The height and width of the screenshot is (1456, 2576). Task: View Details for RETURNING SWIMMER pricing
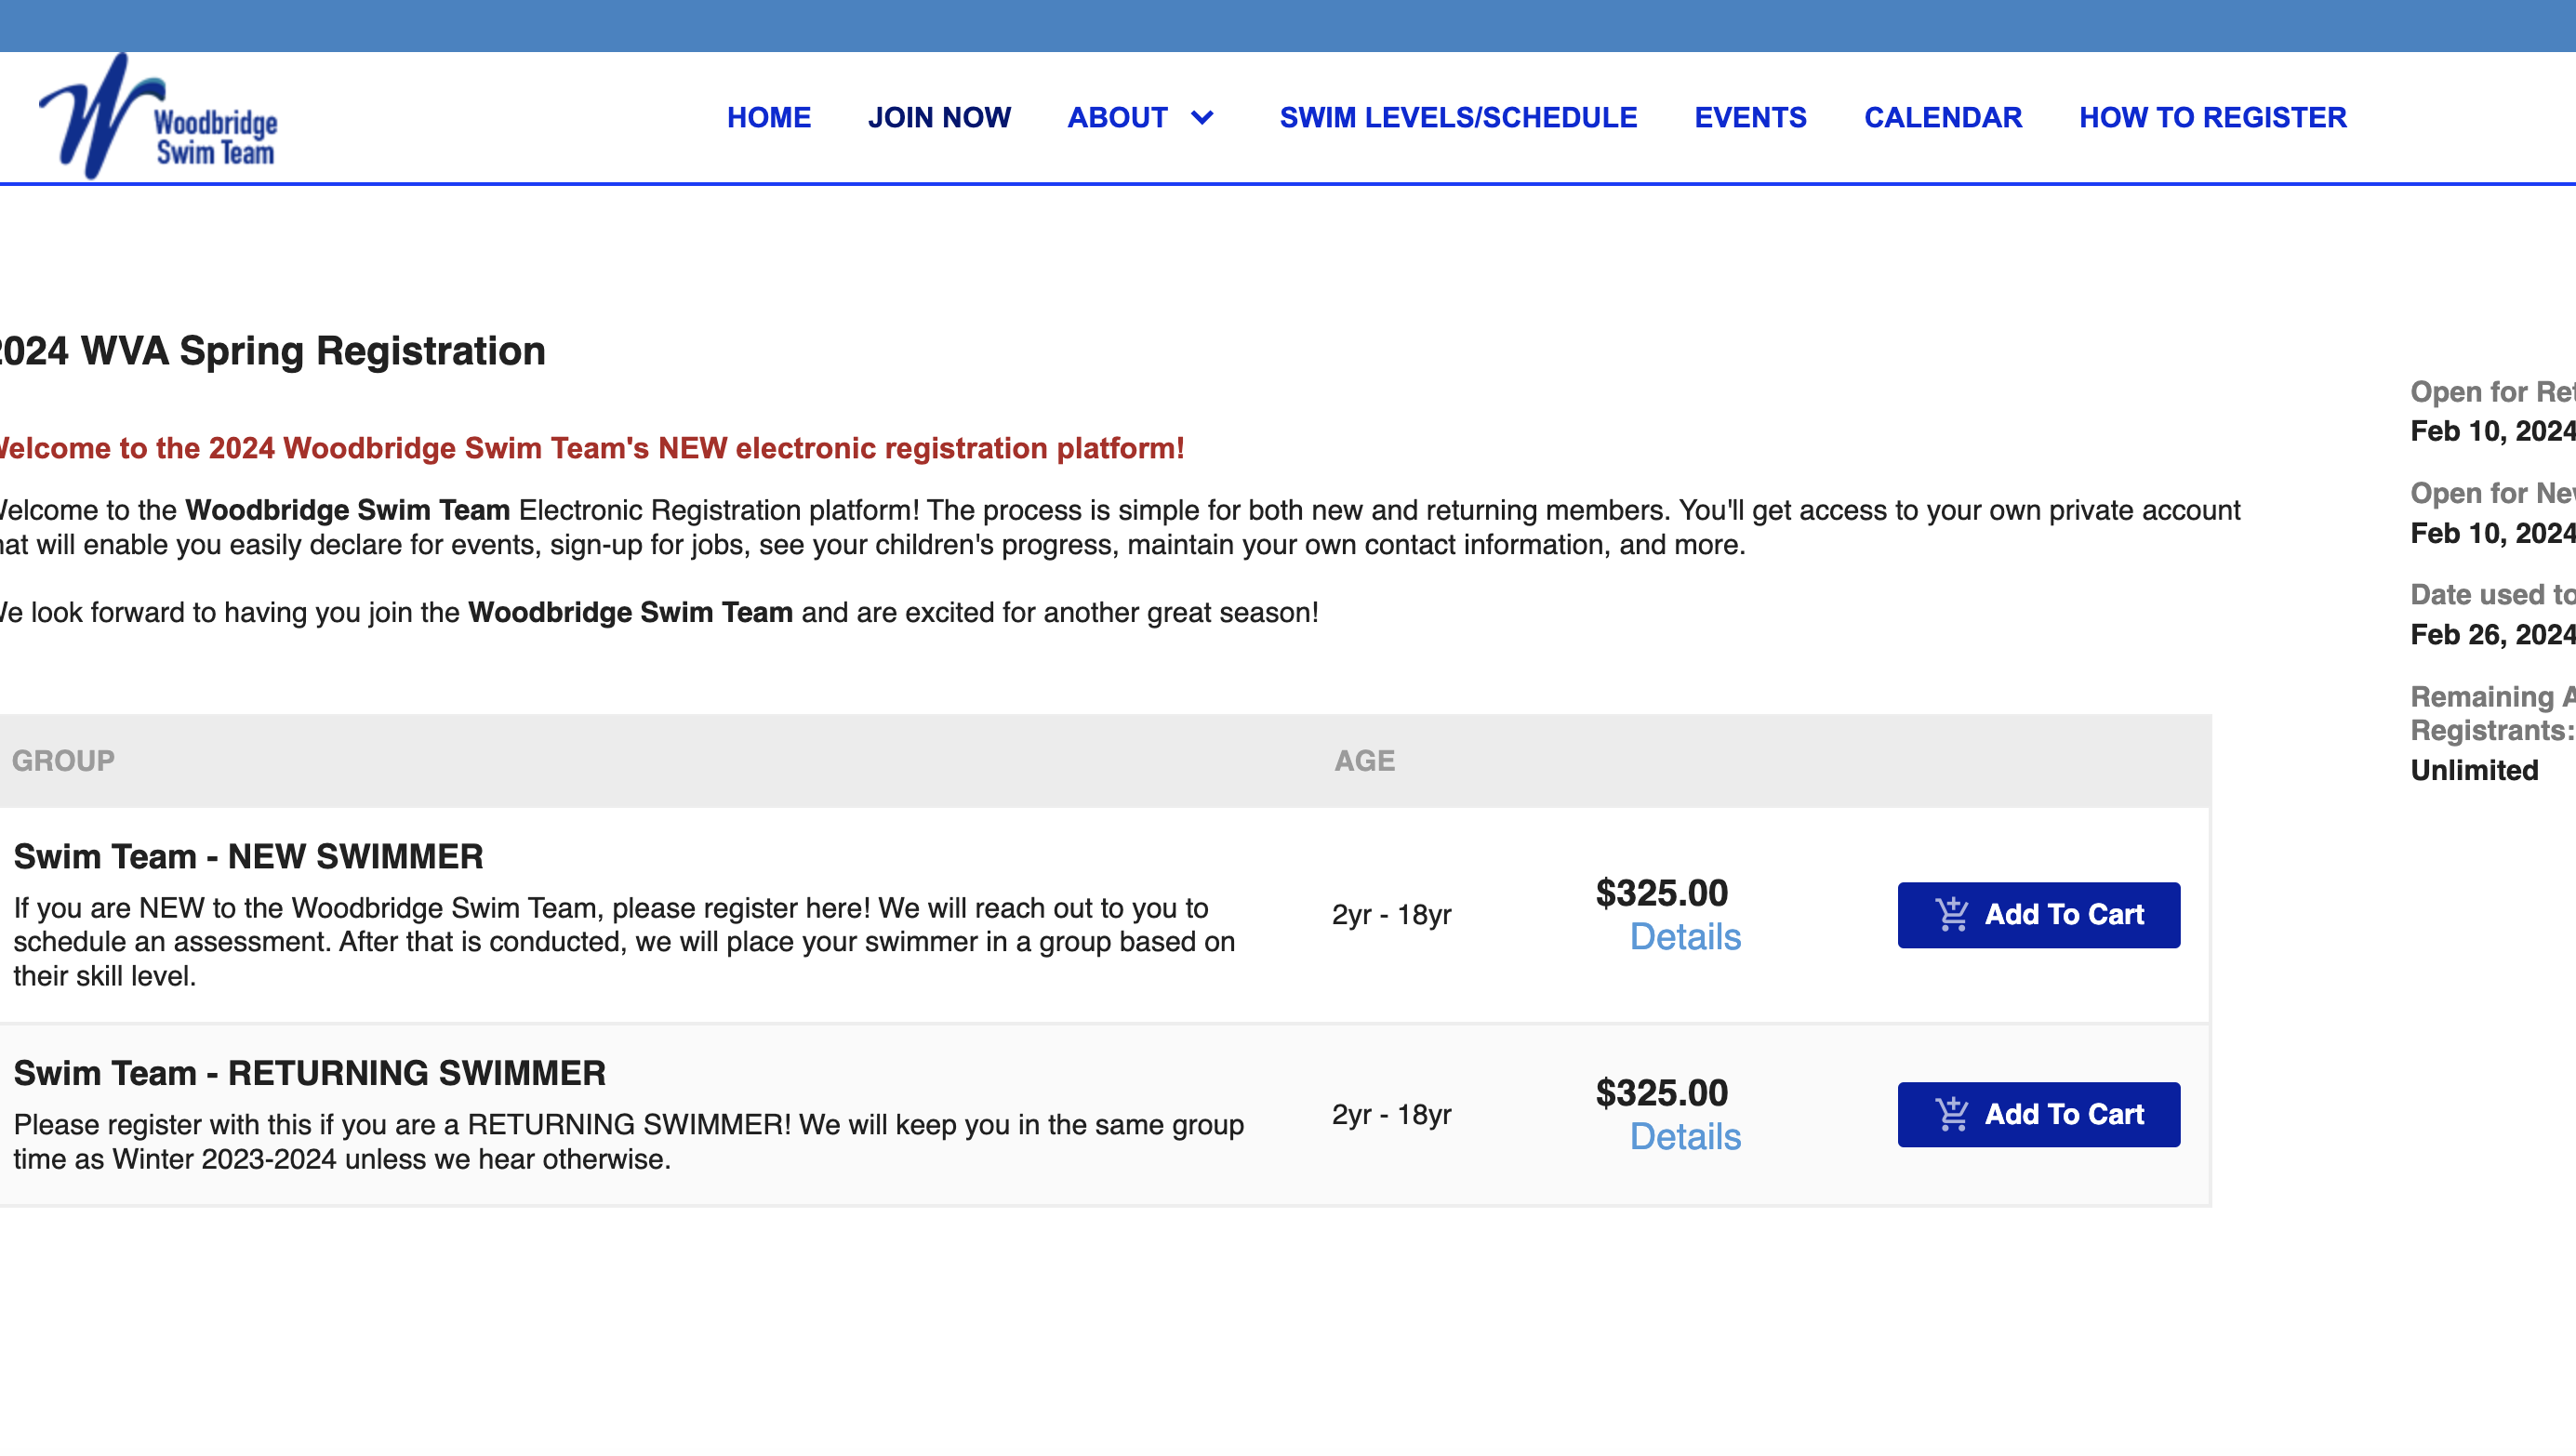click(1685, 1137)
